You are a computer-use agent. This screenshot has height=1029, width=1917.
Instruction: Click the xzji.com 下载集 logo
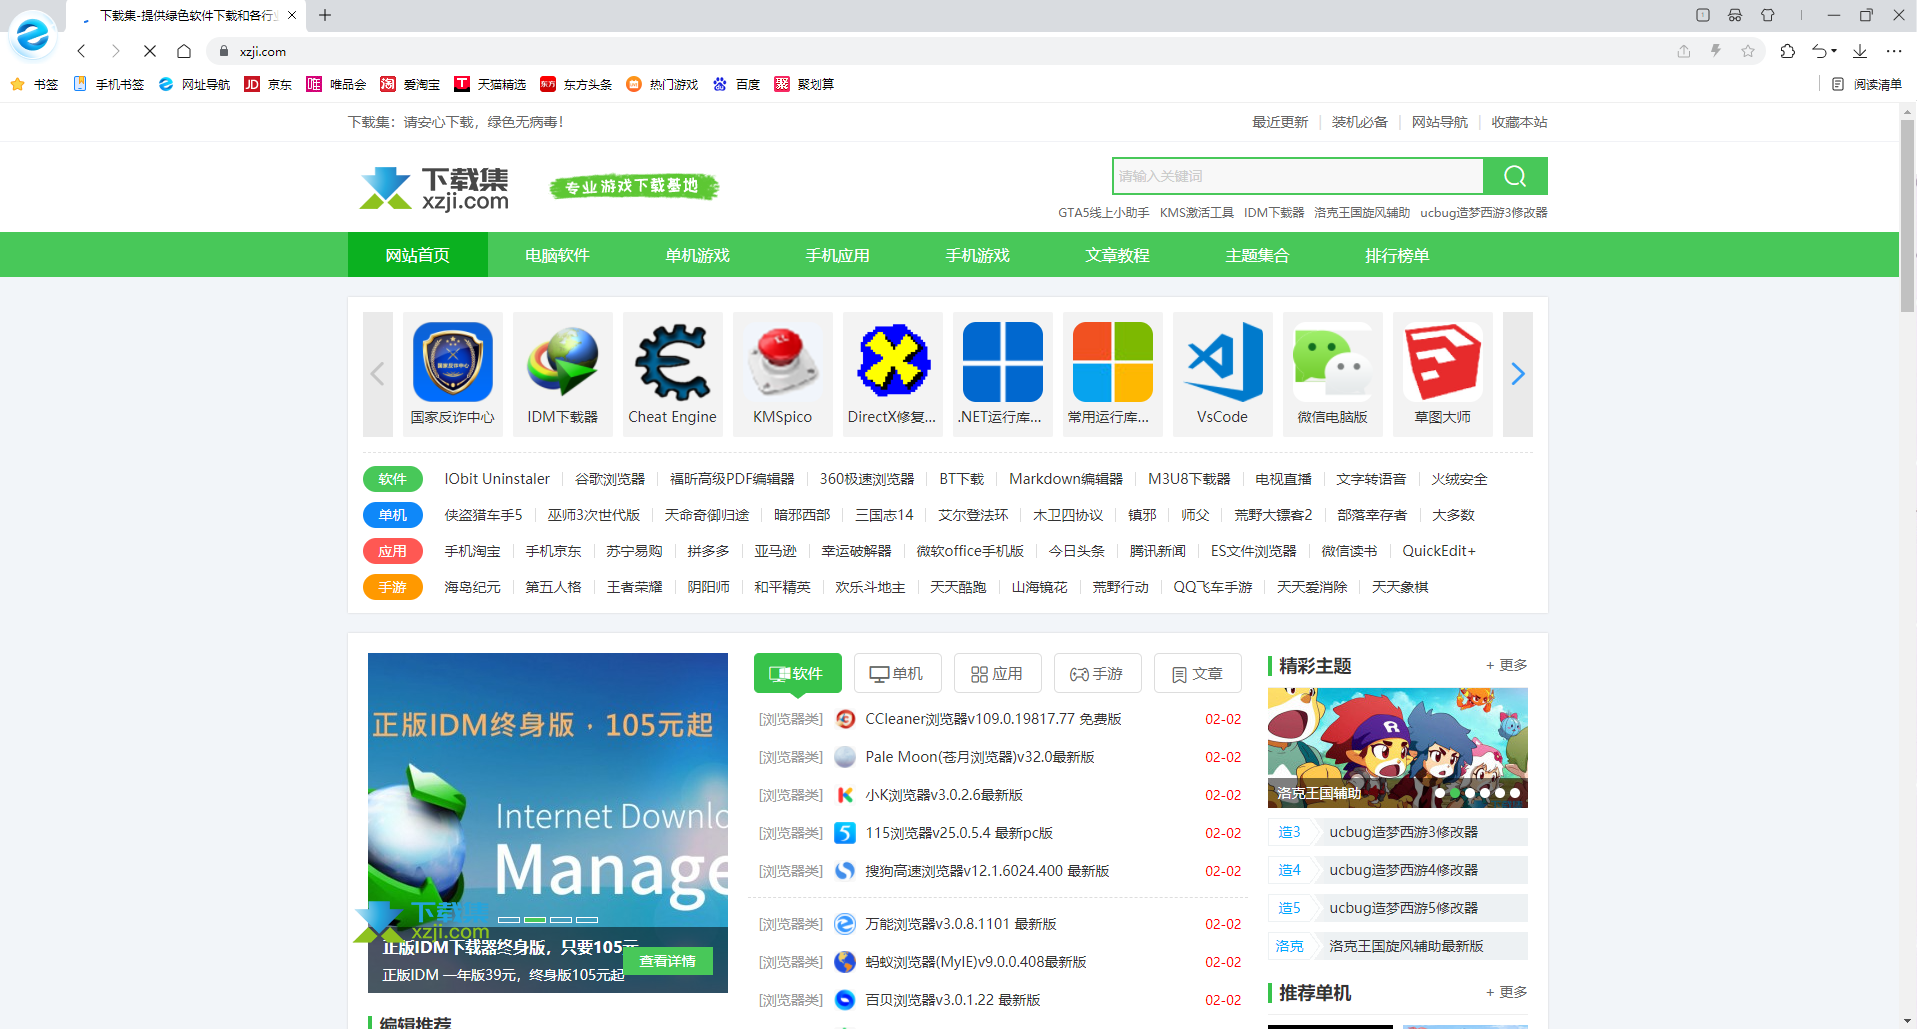(x=434, y=188)
